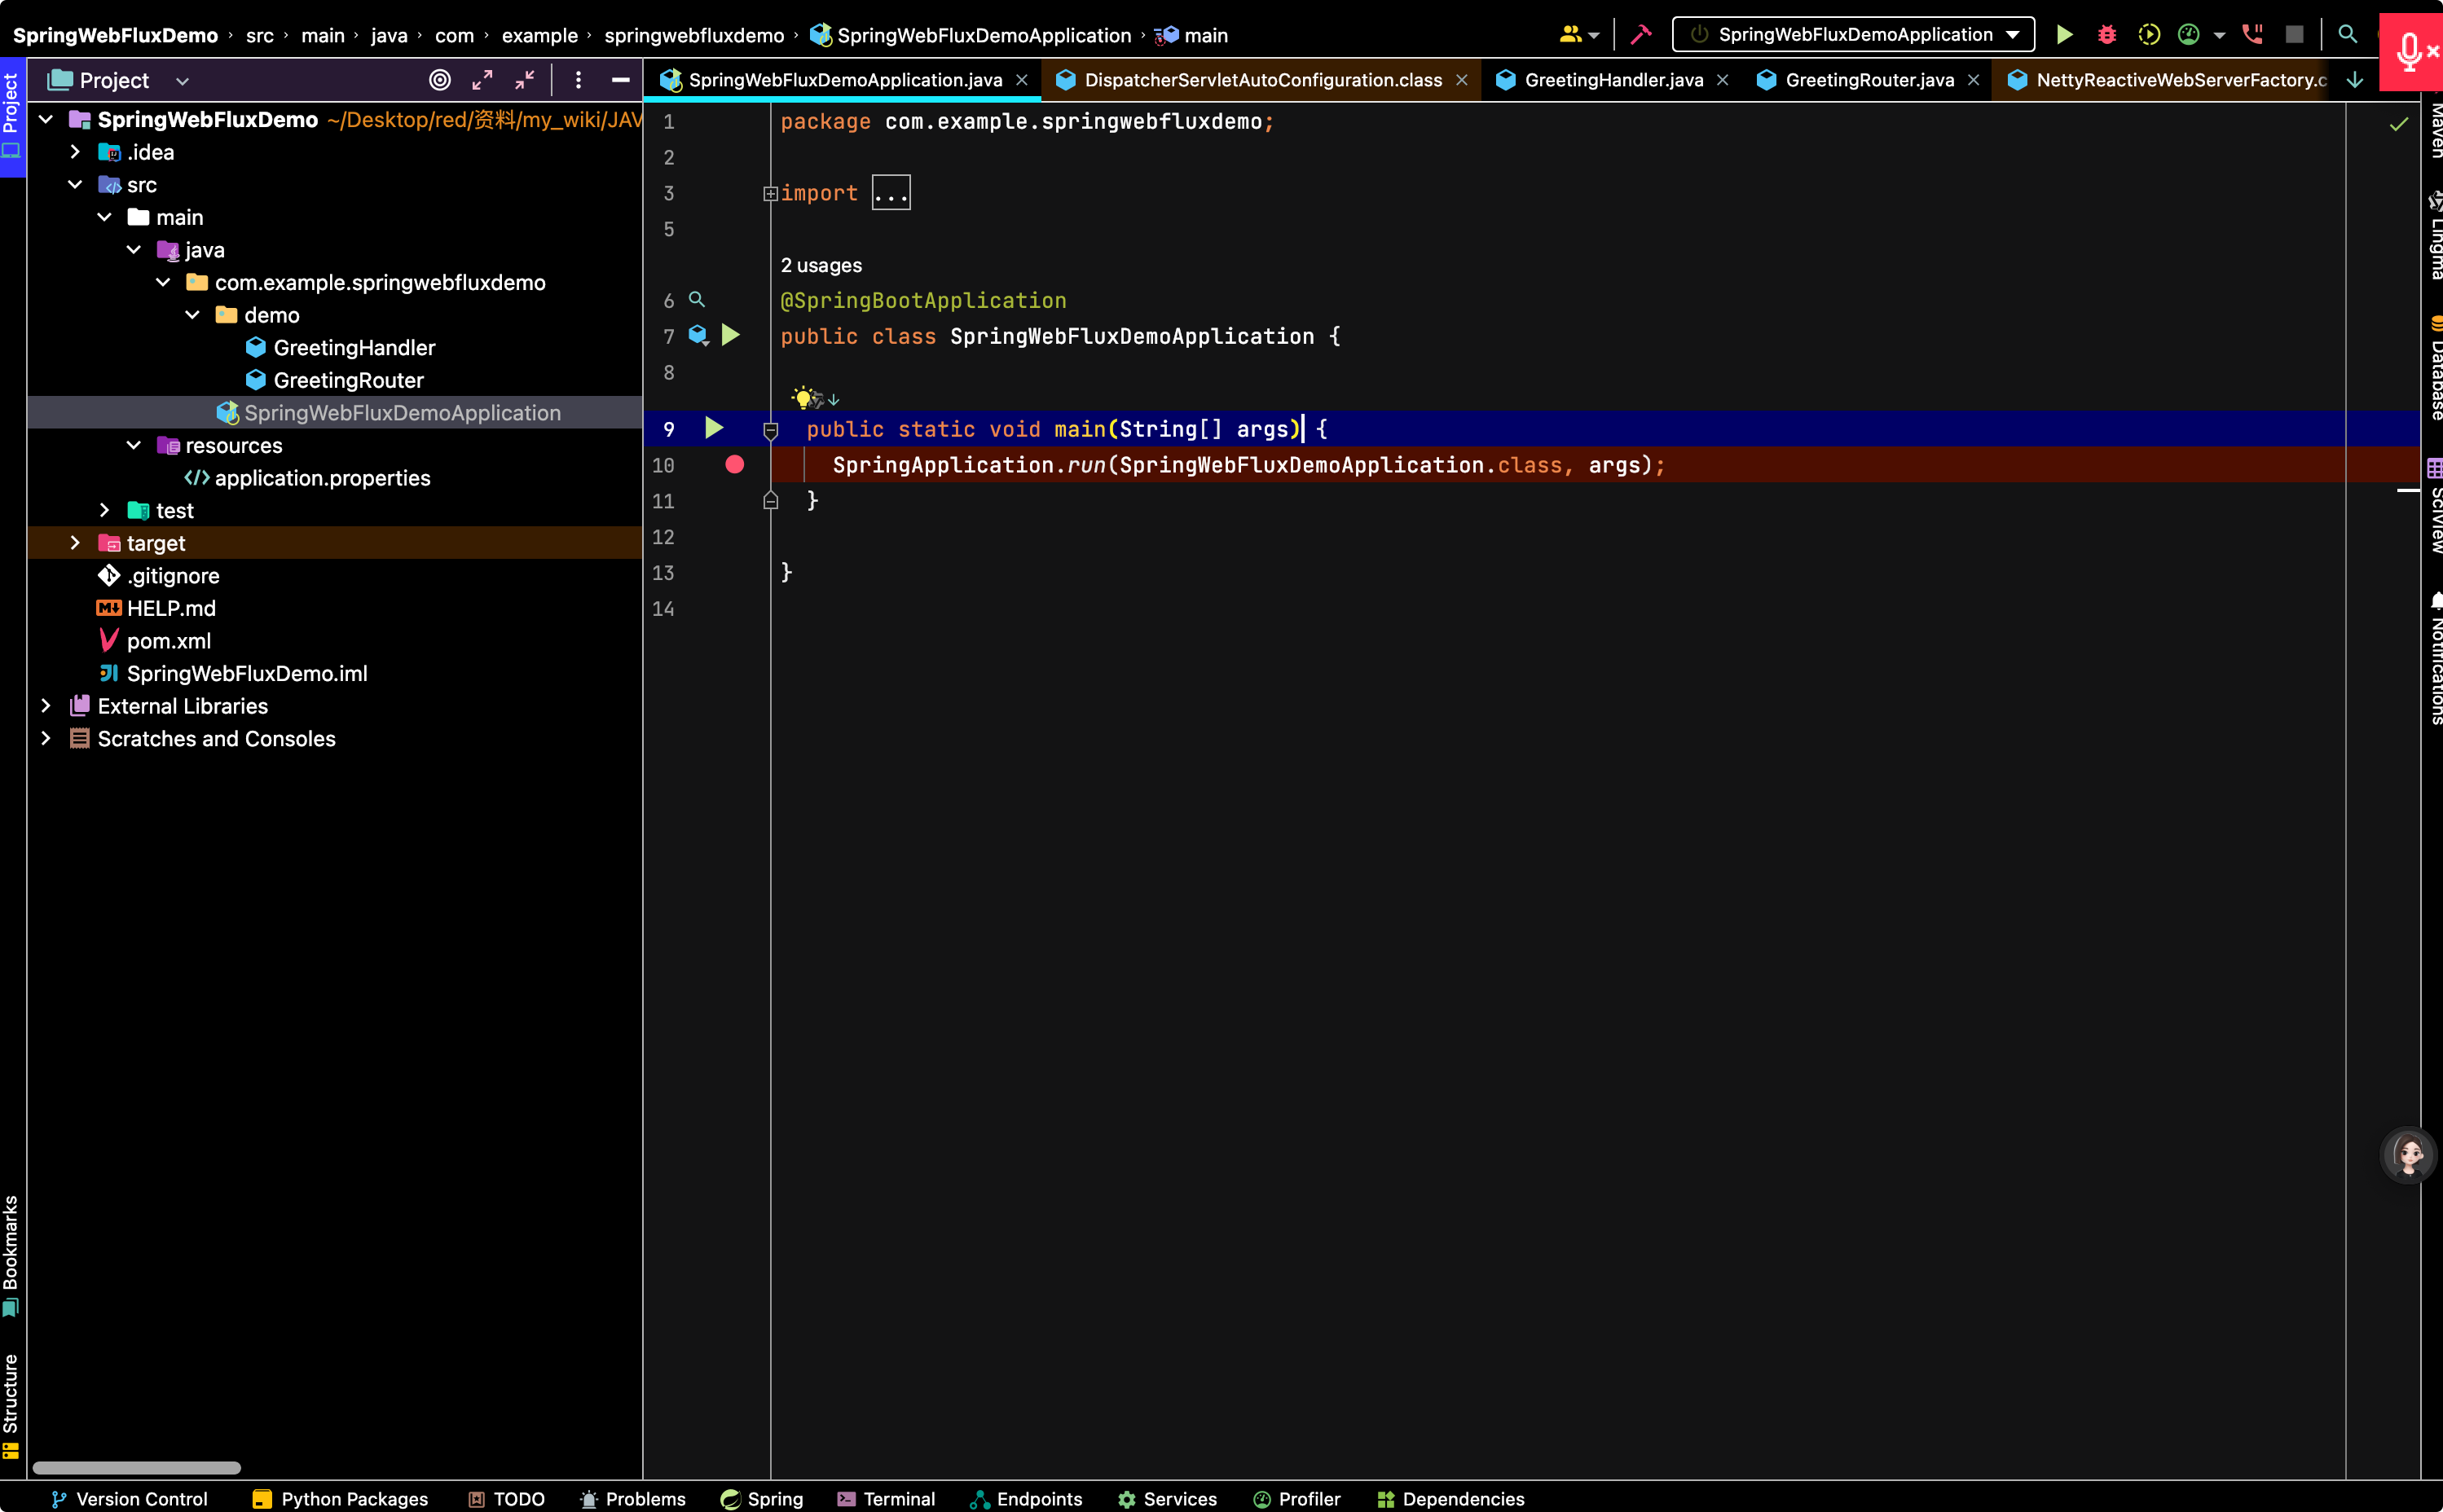Expand External Libraries node

click(x=46, y=706)
